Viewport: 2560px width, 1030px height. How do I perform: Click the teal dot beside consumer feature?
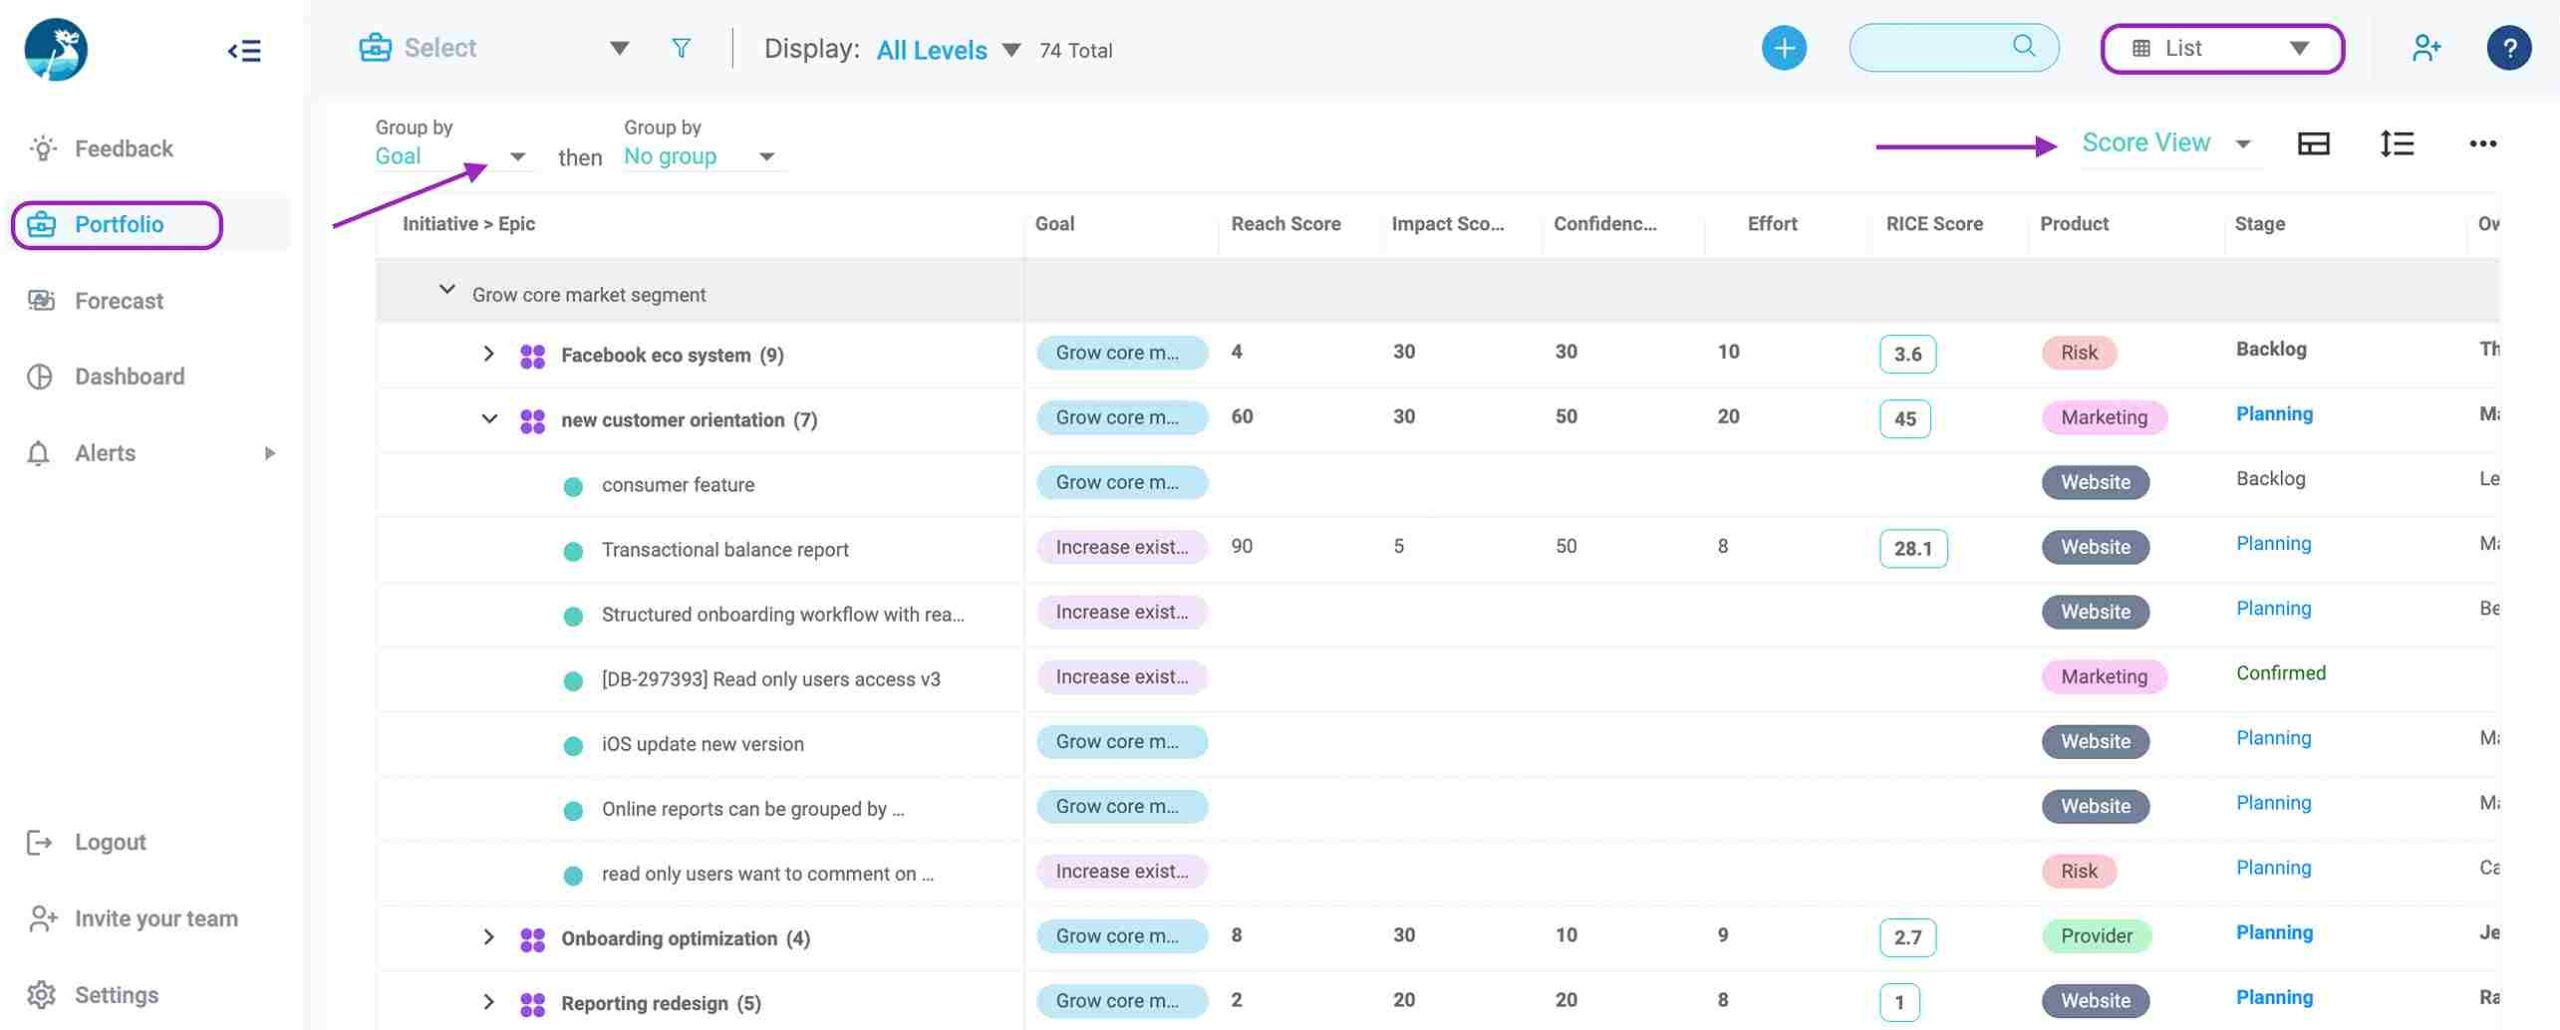(573, 487)
